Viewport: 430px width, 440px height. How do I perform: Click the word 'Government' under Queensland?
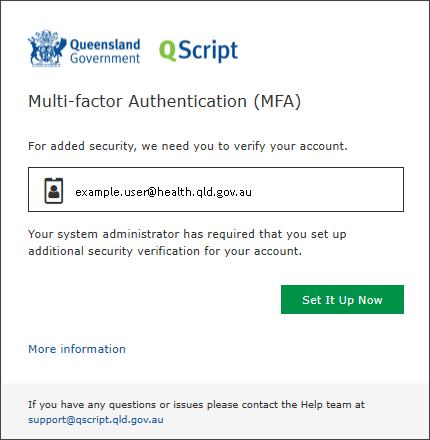tap(105, 58)
